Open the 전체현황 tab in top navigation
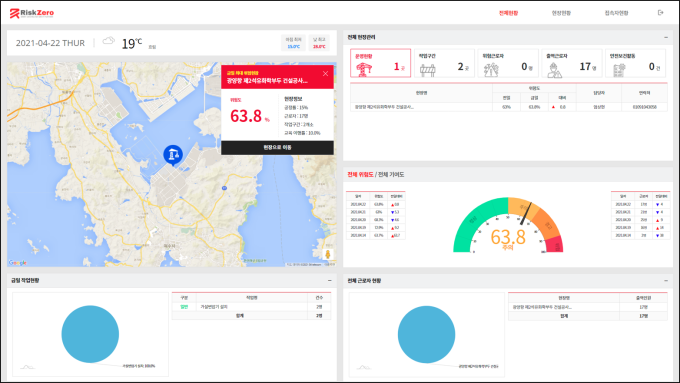 pos(508,13)
